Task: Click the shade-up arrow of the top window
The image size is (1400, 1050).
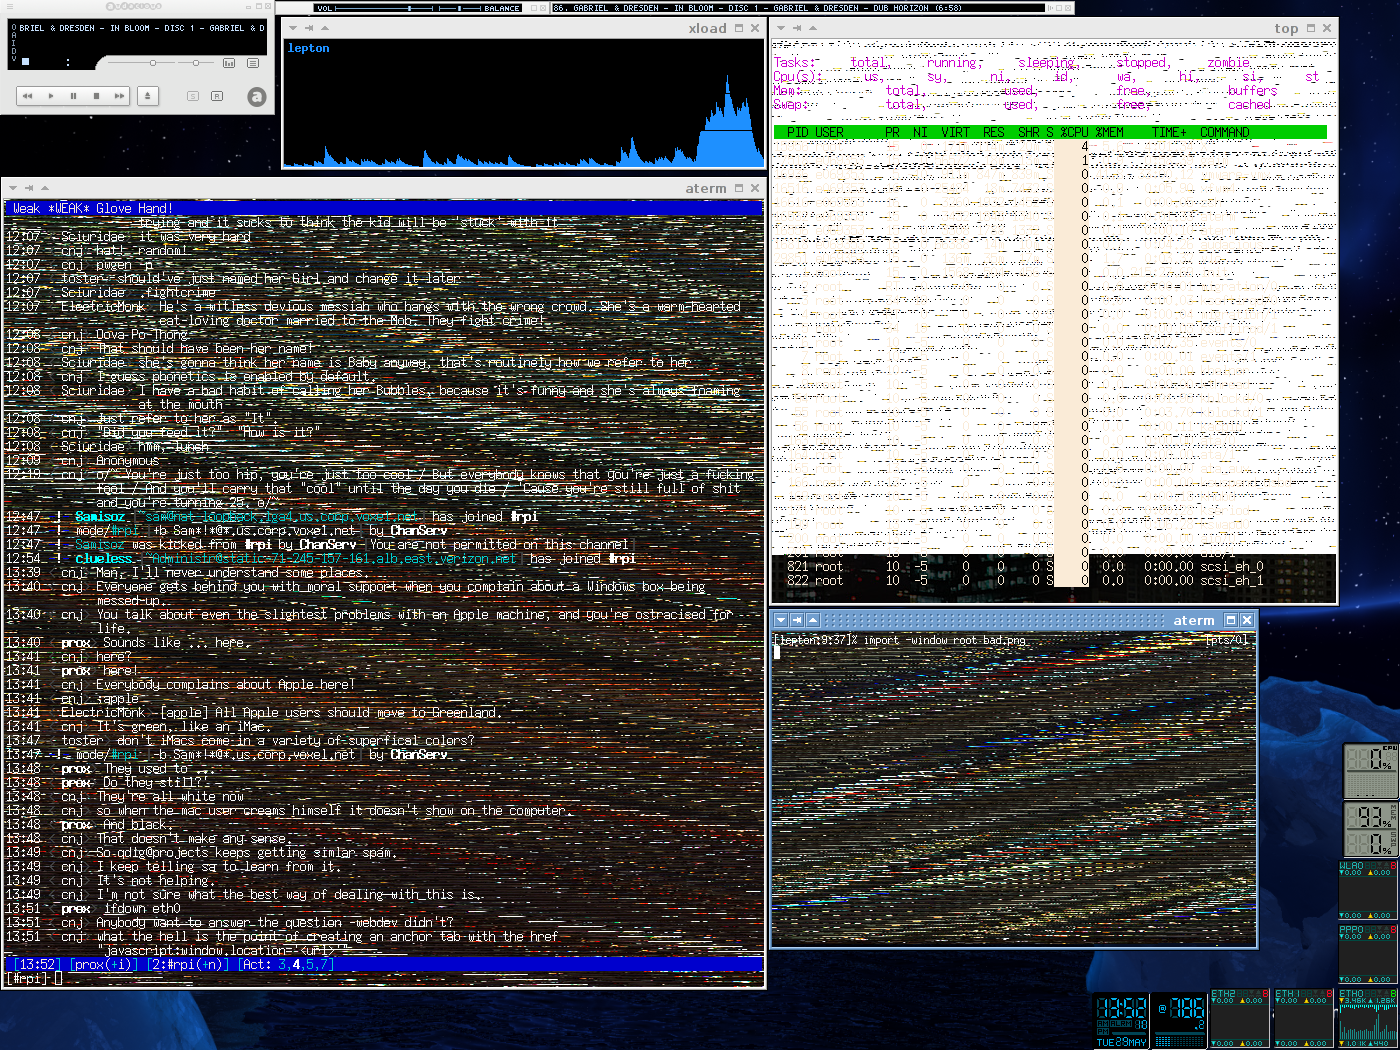Action: click(813, 28)
